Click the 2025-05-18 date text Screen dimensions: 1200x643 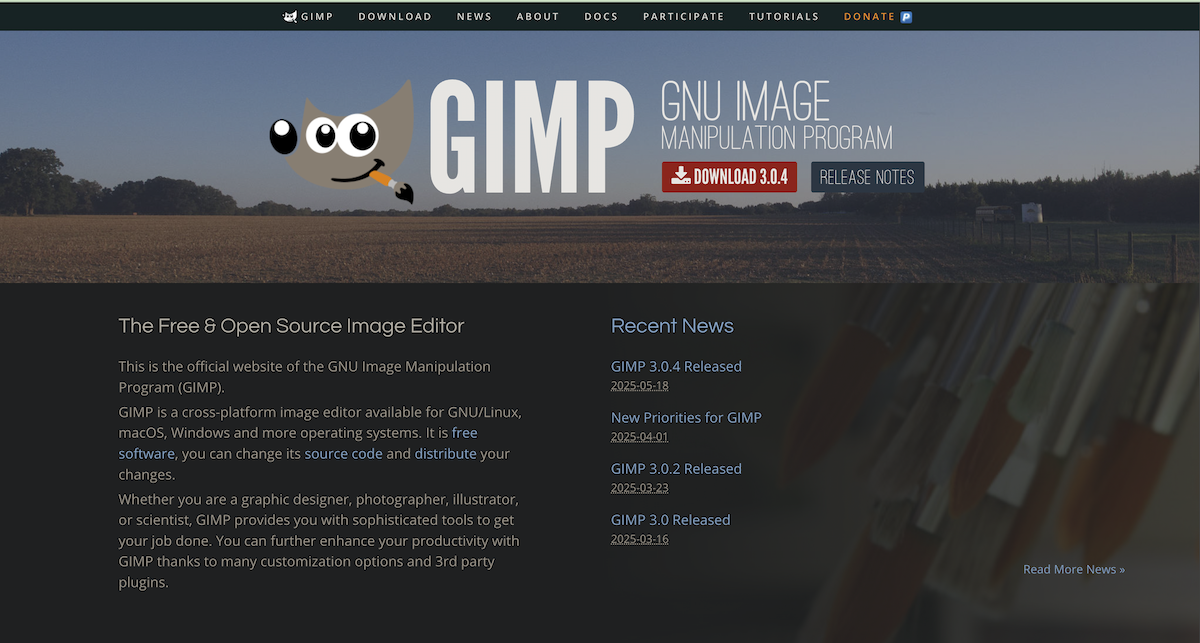[640, 386]
